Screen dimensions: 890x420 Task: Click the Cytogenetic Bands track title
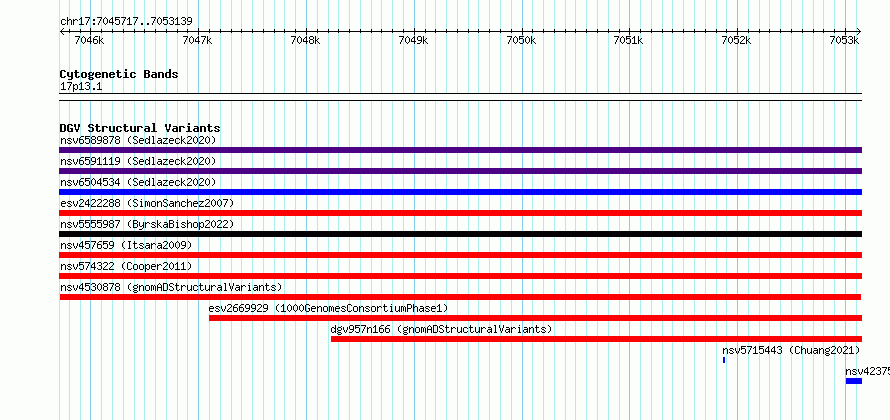(x=119, y=74)
